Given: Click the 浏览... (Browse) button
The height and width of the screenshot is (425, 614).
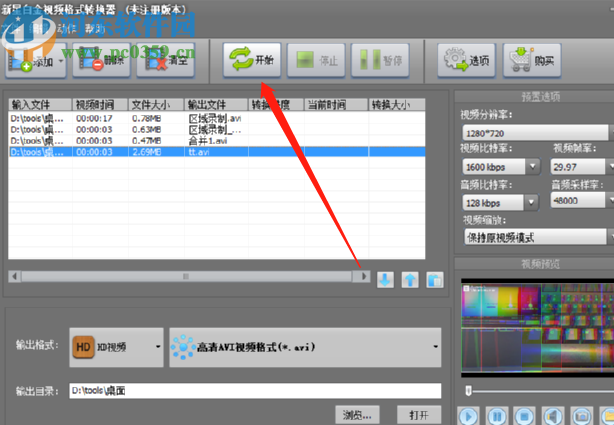Looking at the screenshot, I should (357, 414).
